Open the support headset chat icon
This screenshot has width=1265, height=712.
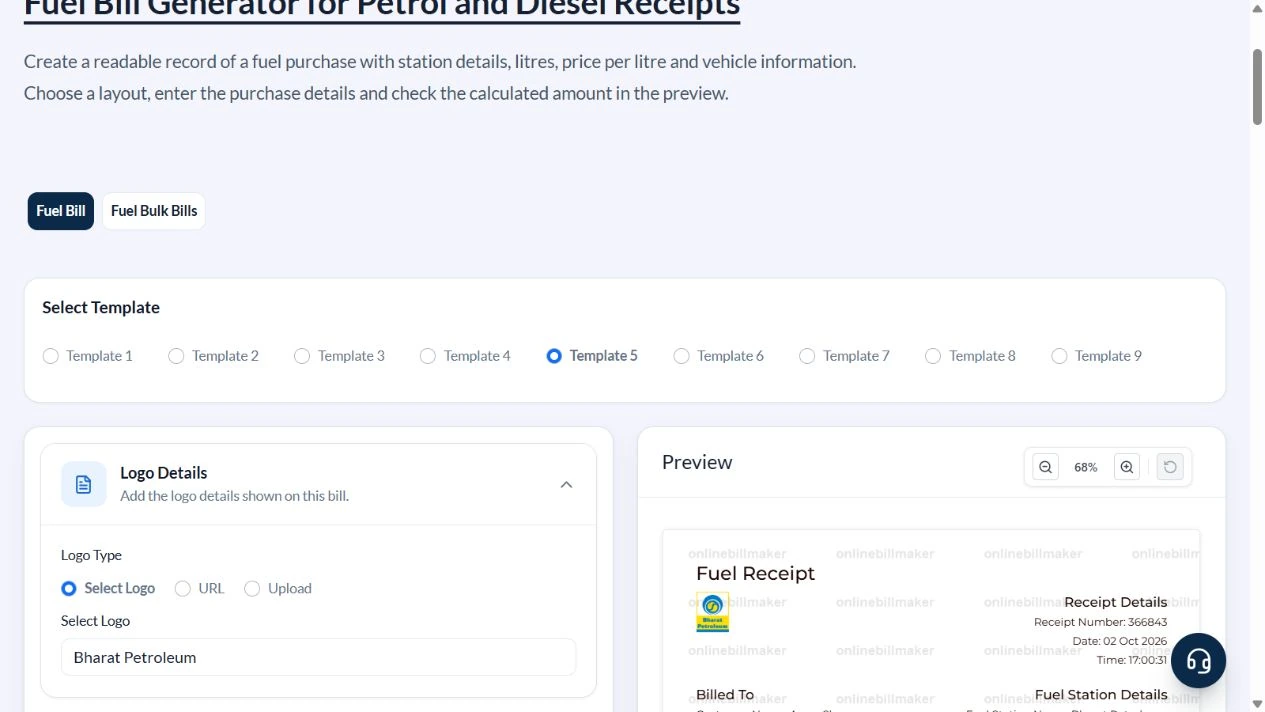pos(1198,661)
